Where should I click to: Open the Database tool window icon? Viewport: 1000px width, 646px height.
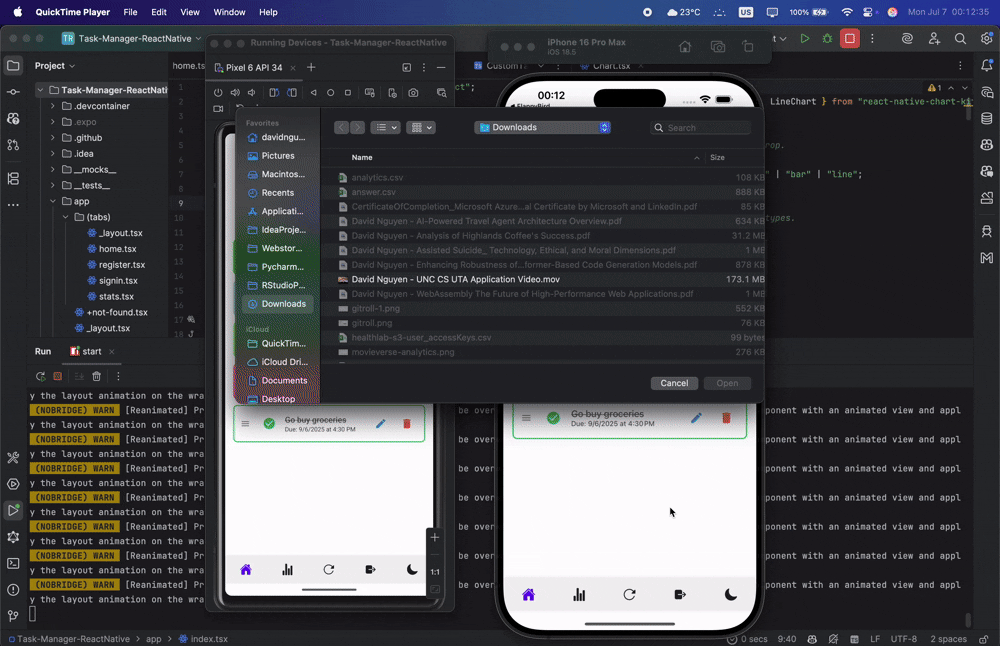[987, 119]
